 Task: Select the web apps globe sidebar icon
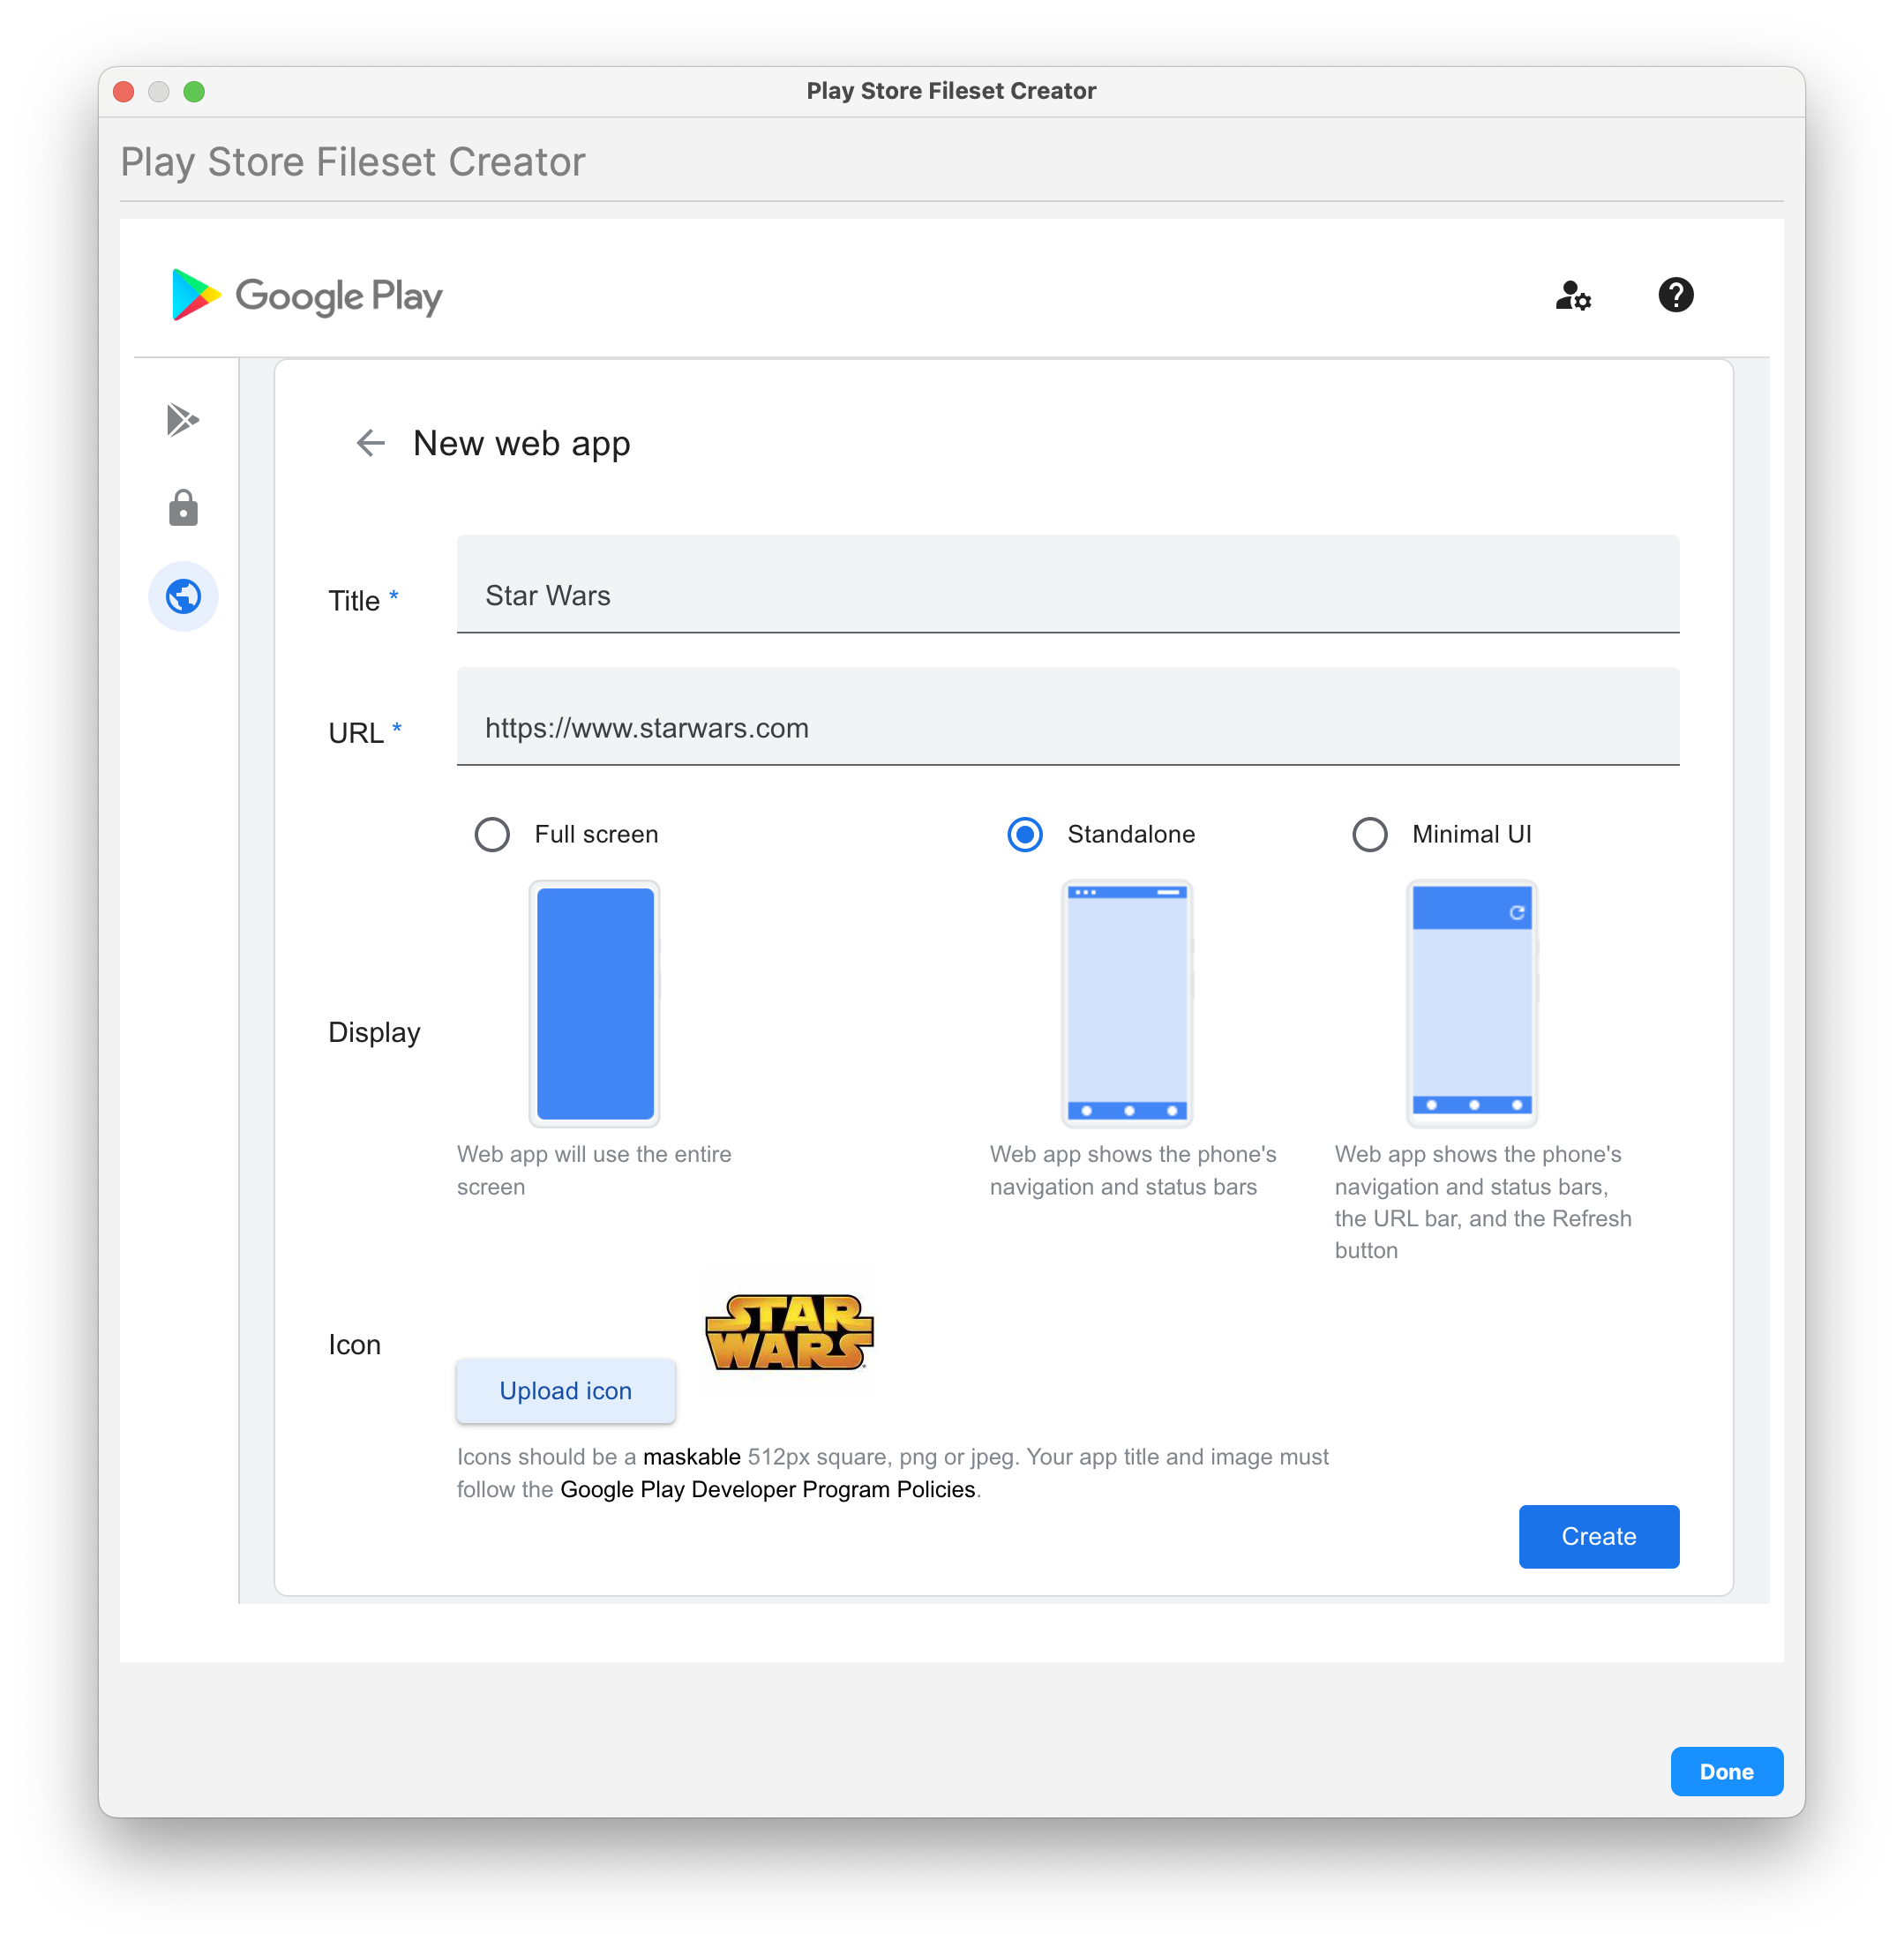coord(183,597)
